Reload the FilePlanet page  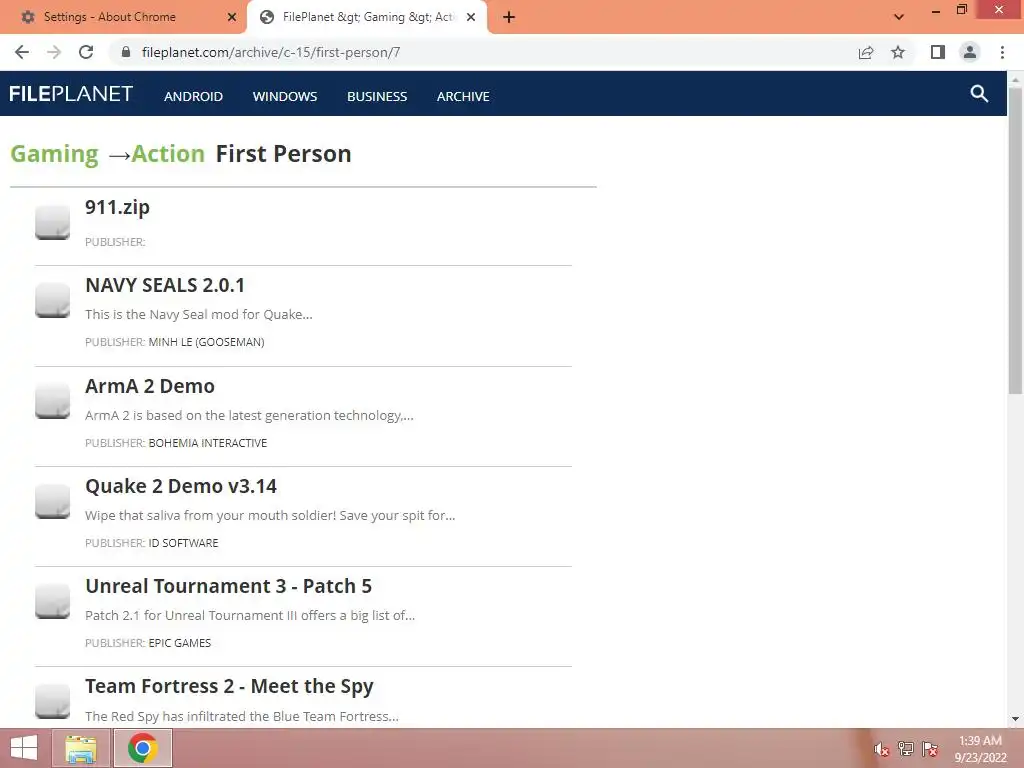[x=86, y=52]
